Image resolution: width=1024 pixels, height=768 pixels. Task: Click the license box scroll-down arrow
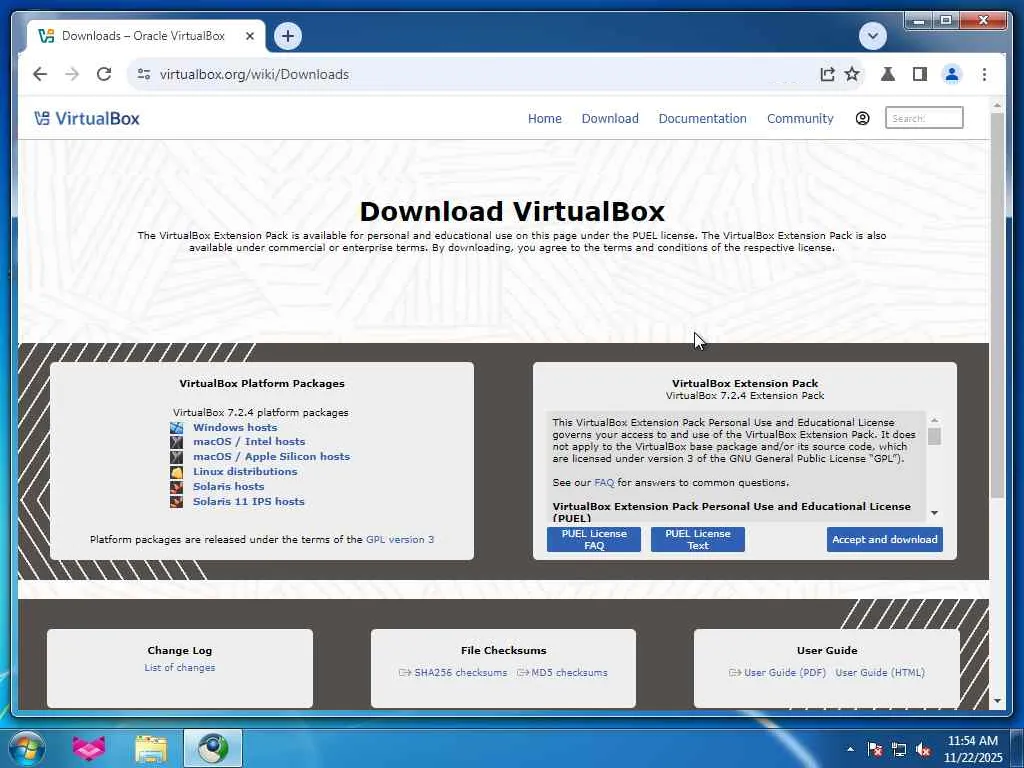[935, 513]
